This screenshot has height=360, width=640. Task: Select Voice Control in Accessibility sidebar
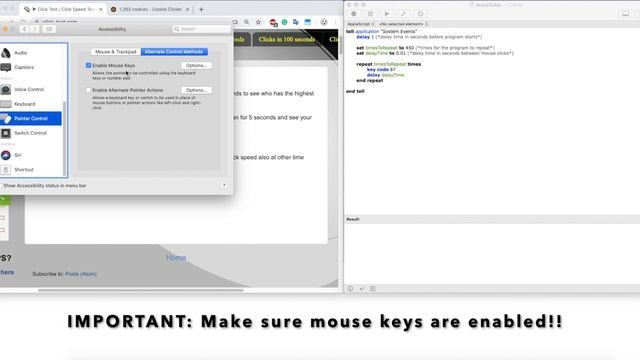point(31,89)
